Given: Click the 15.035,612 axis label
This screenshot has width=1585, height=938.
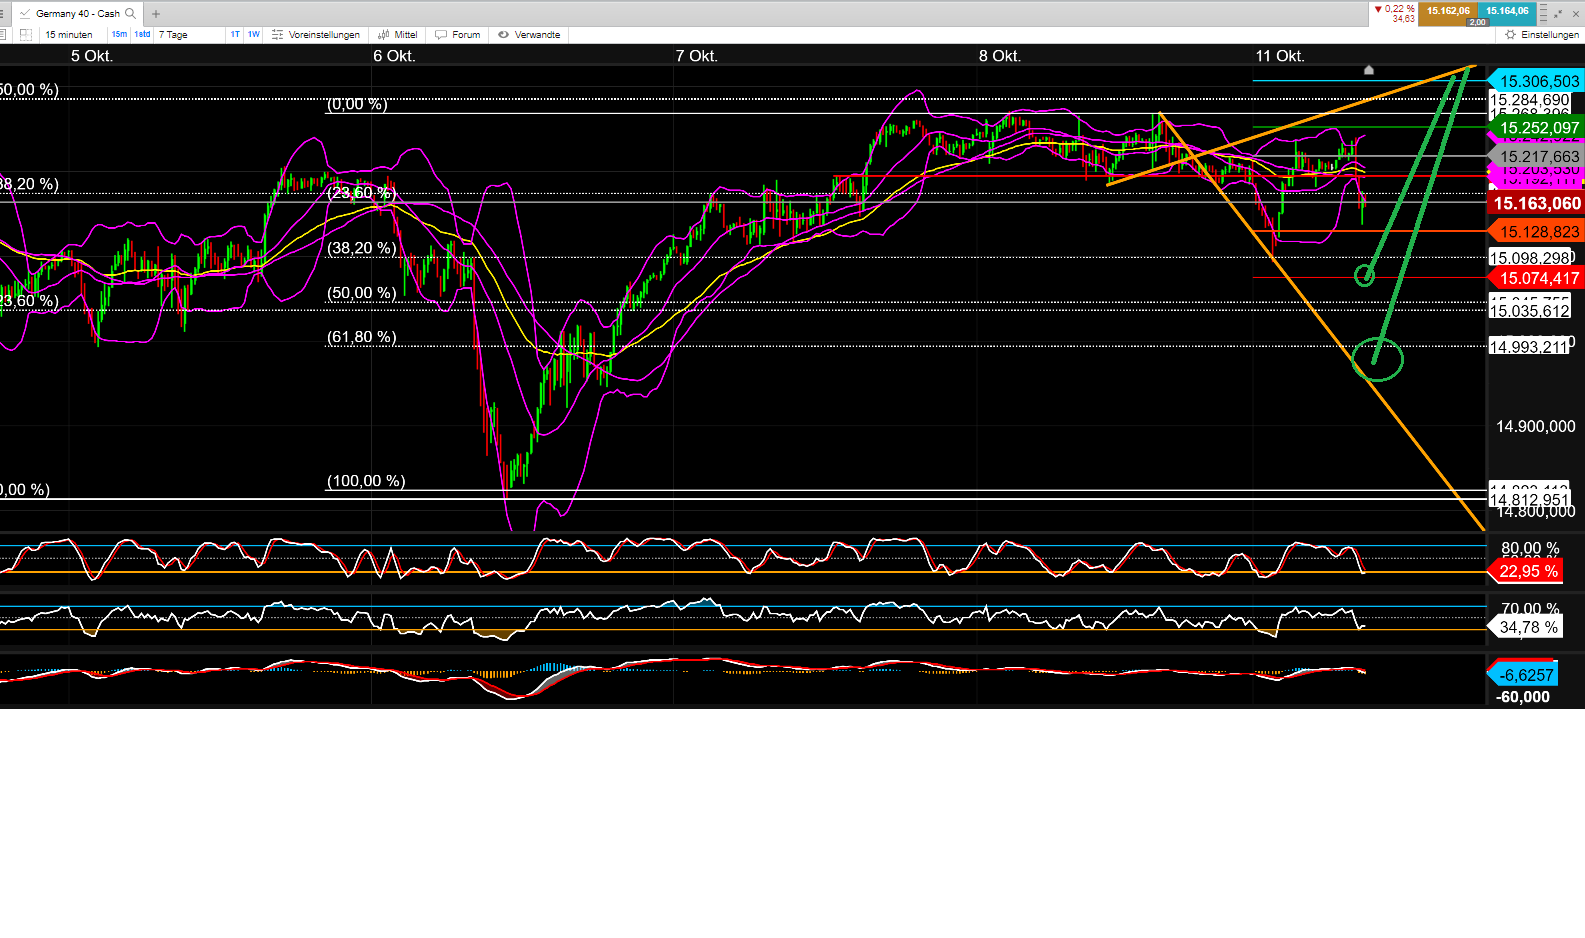Looking at the screenshot, I should [1530, 311].
